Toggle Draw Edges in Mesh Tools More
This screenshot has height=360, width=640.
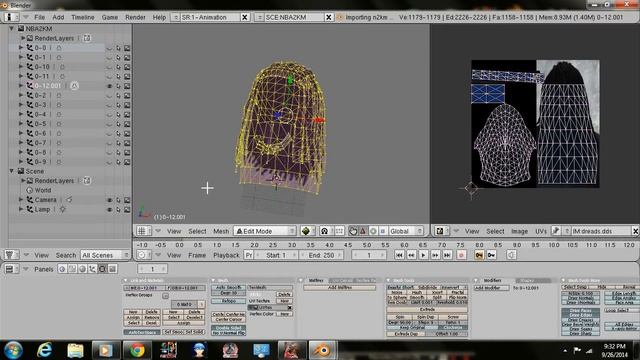coord(580,315)
